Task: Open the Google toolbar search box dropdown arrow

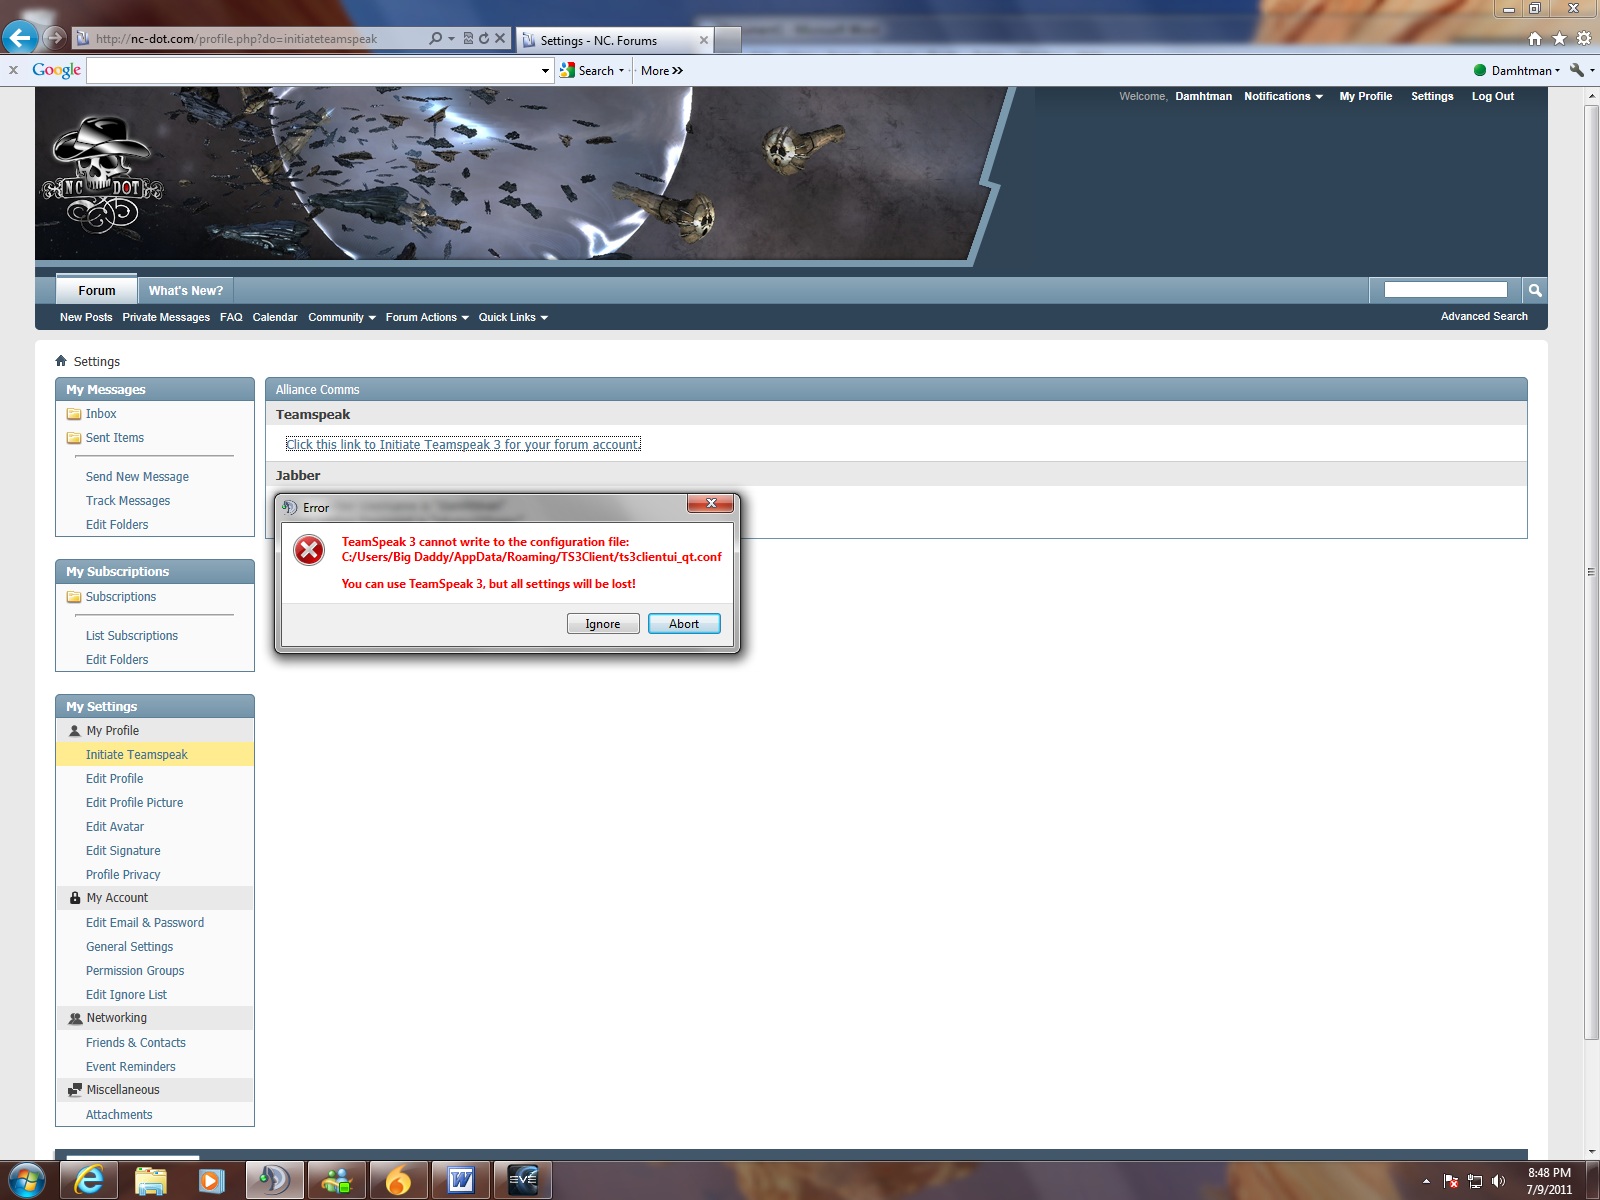Action: (x=545, y=70)
